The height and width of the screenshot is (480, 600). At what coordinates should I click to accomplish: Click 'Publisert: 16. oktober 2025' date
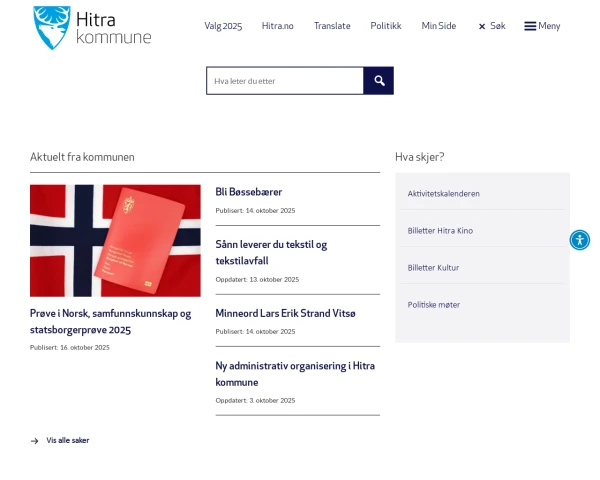click(70, 348)
